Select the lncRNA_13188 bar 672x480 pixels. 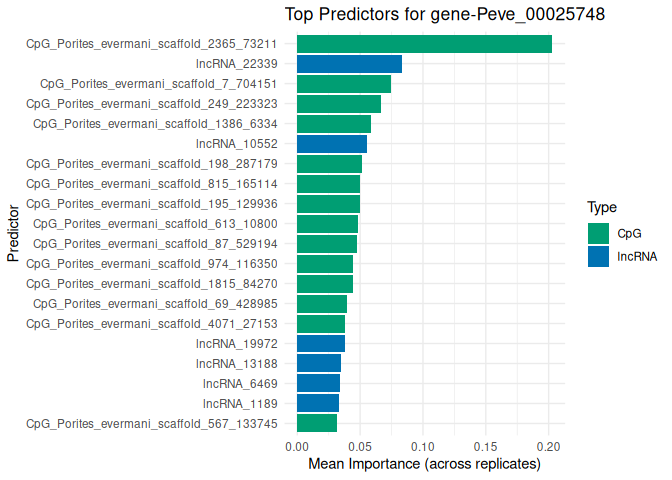(319, 363)
